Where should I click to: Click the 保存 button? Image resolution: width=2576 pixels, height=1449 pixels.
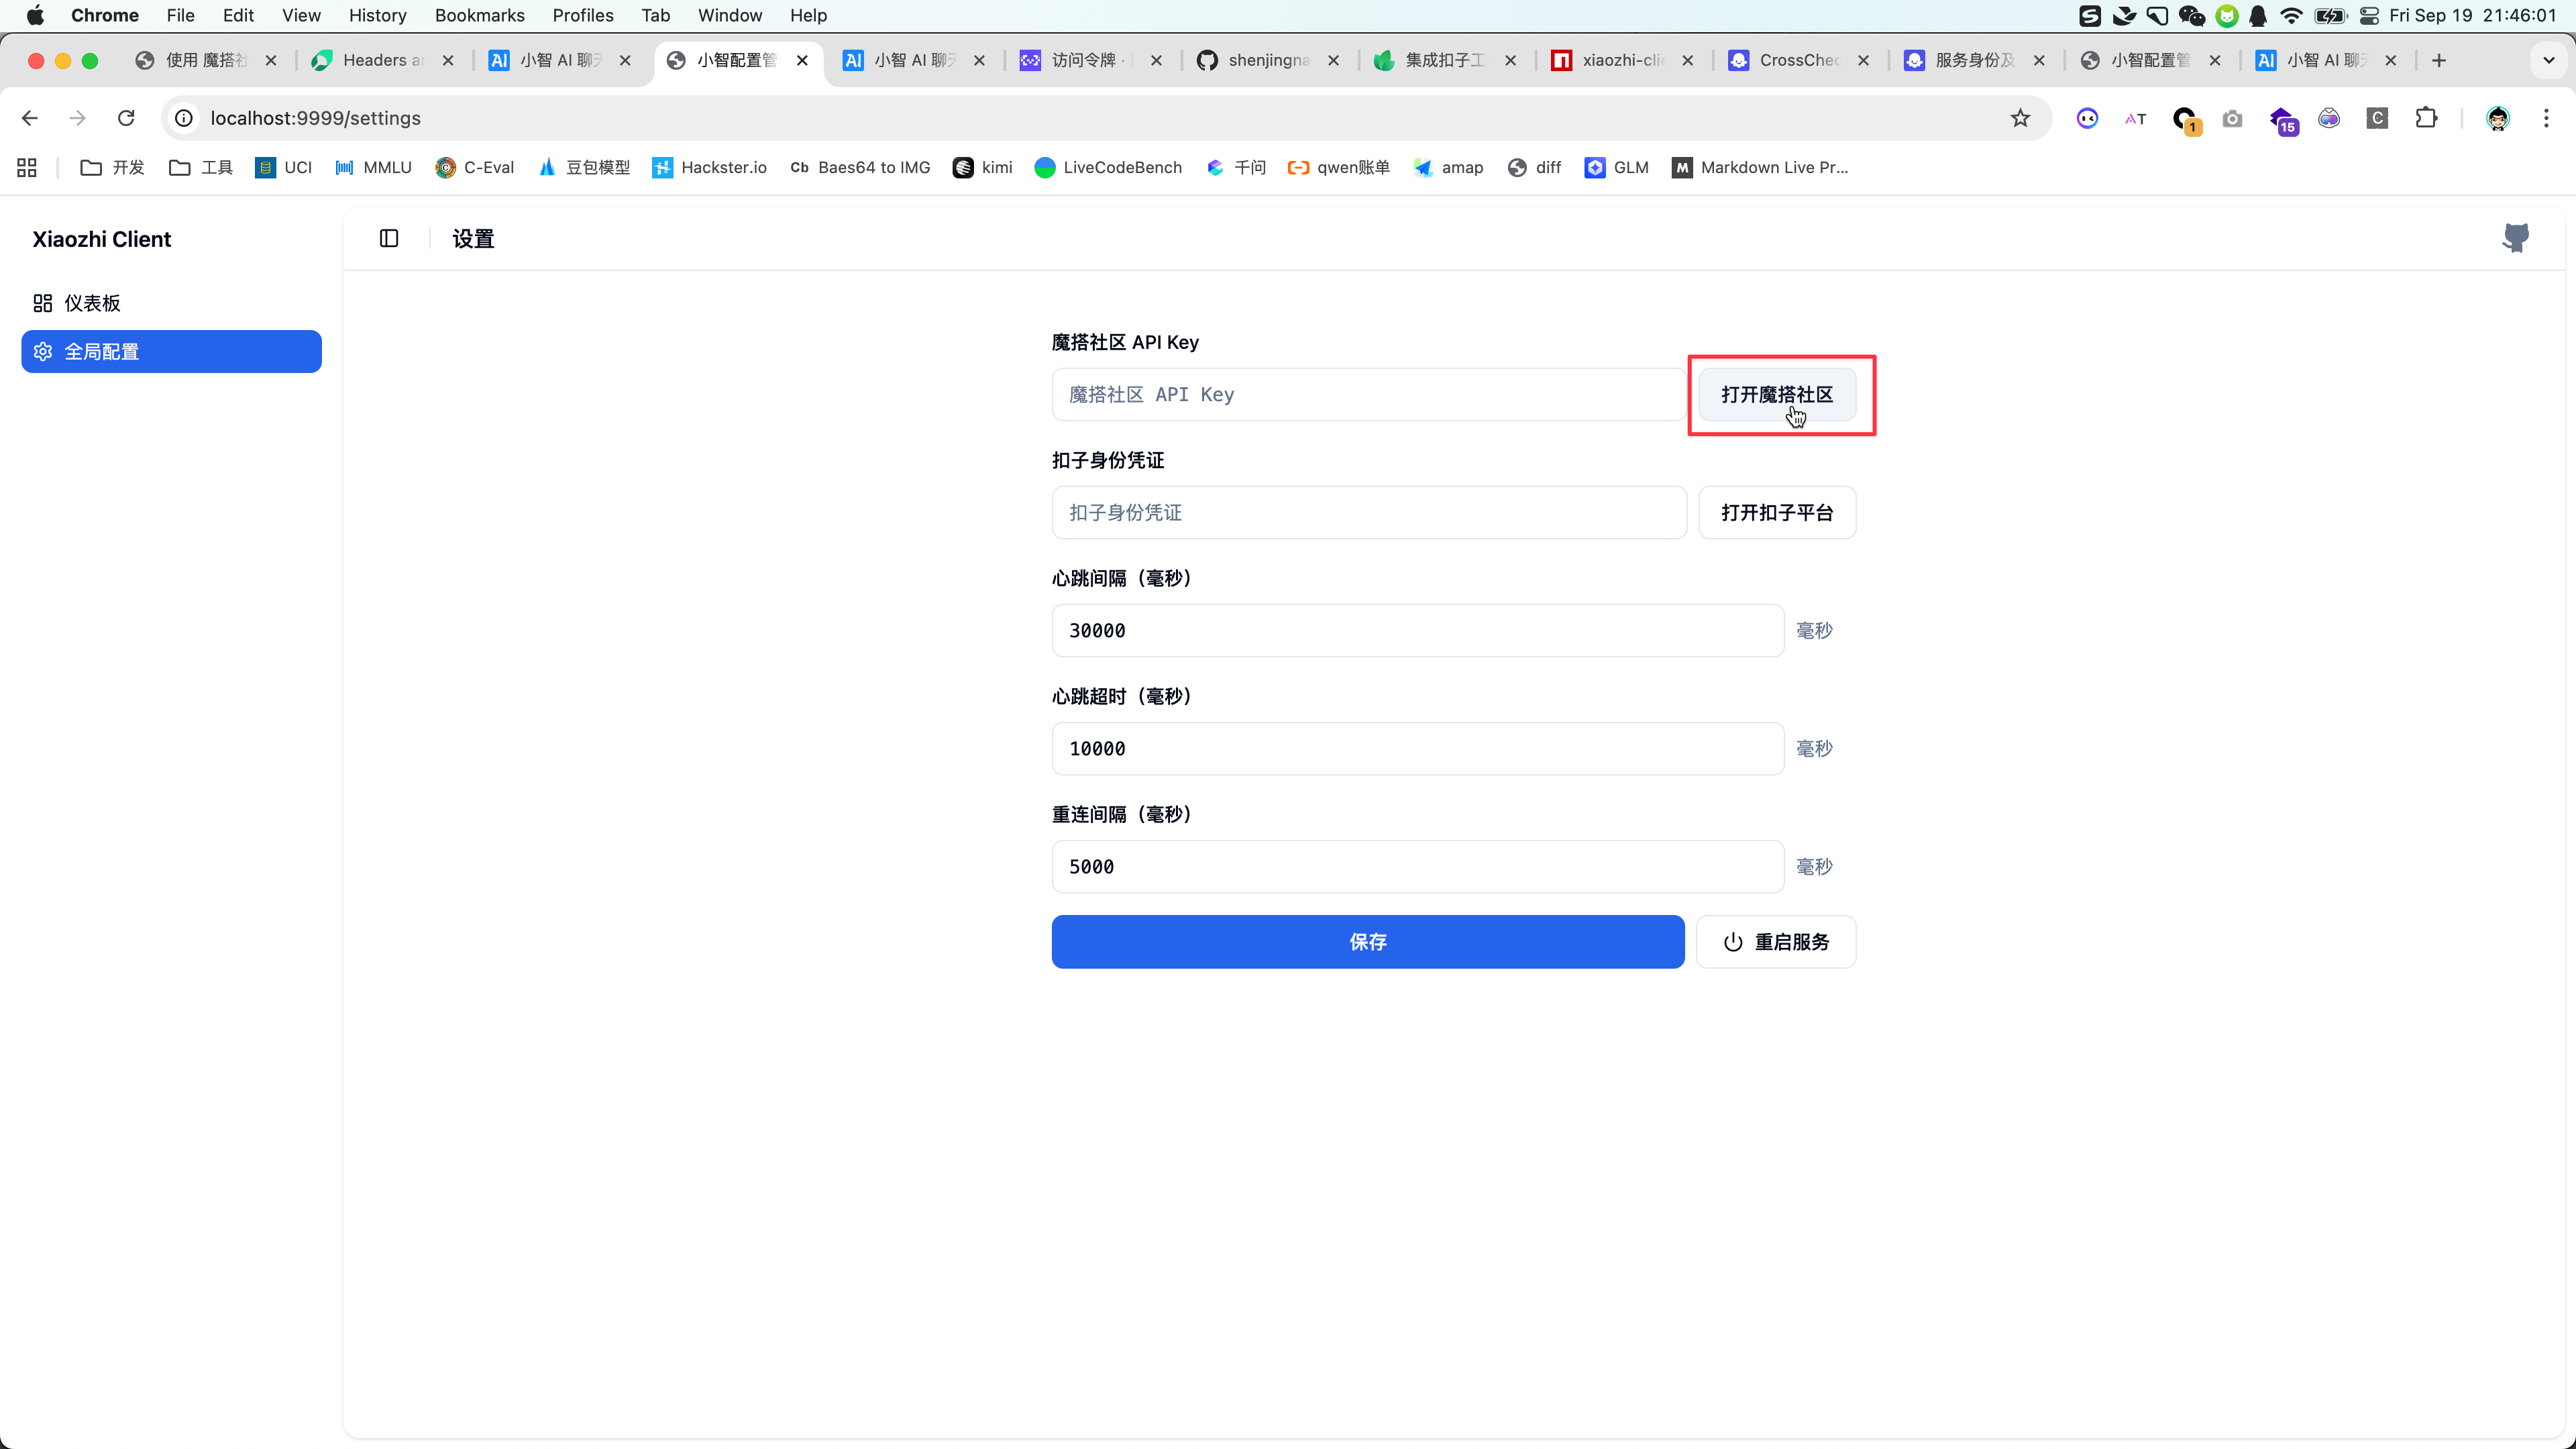(1367, 941)
